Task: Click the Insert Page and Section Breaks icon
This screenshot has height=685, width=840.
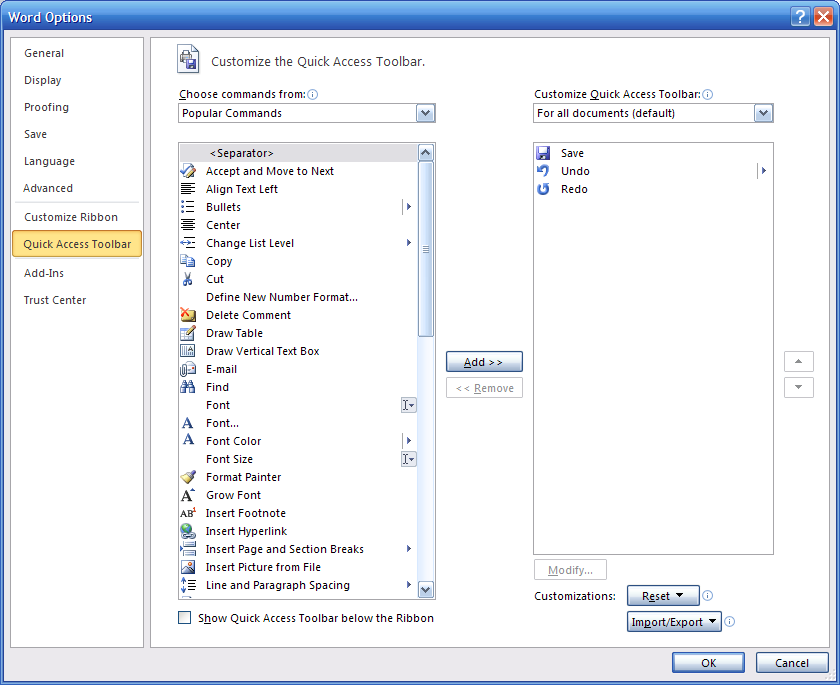Action: [188, 548]
